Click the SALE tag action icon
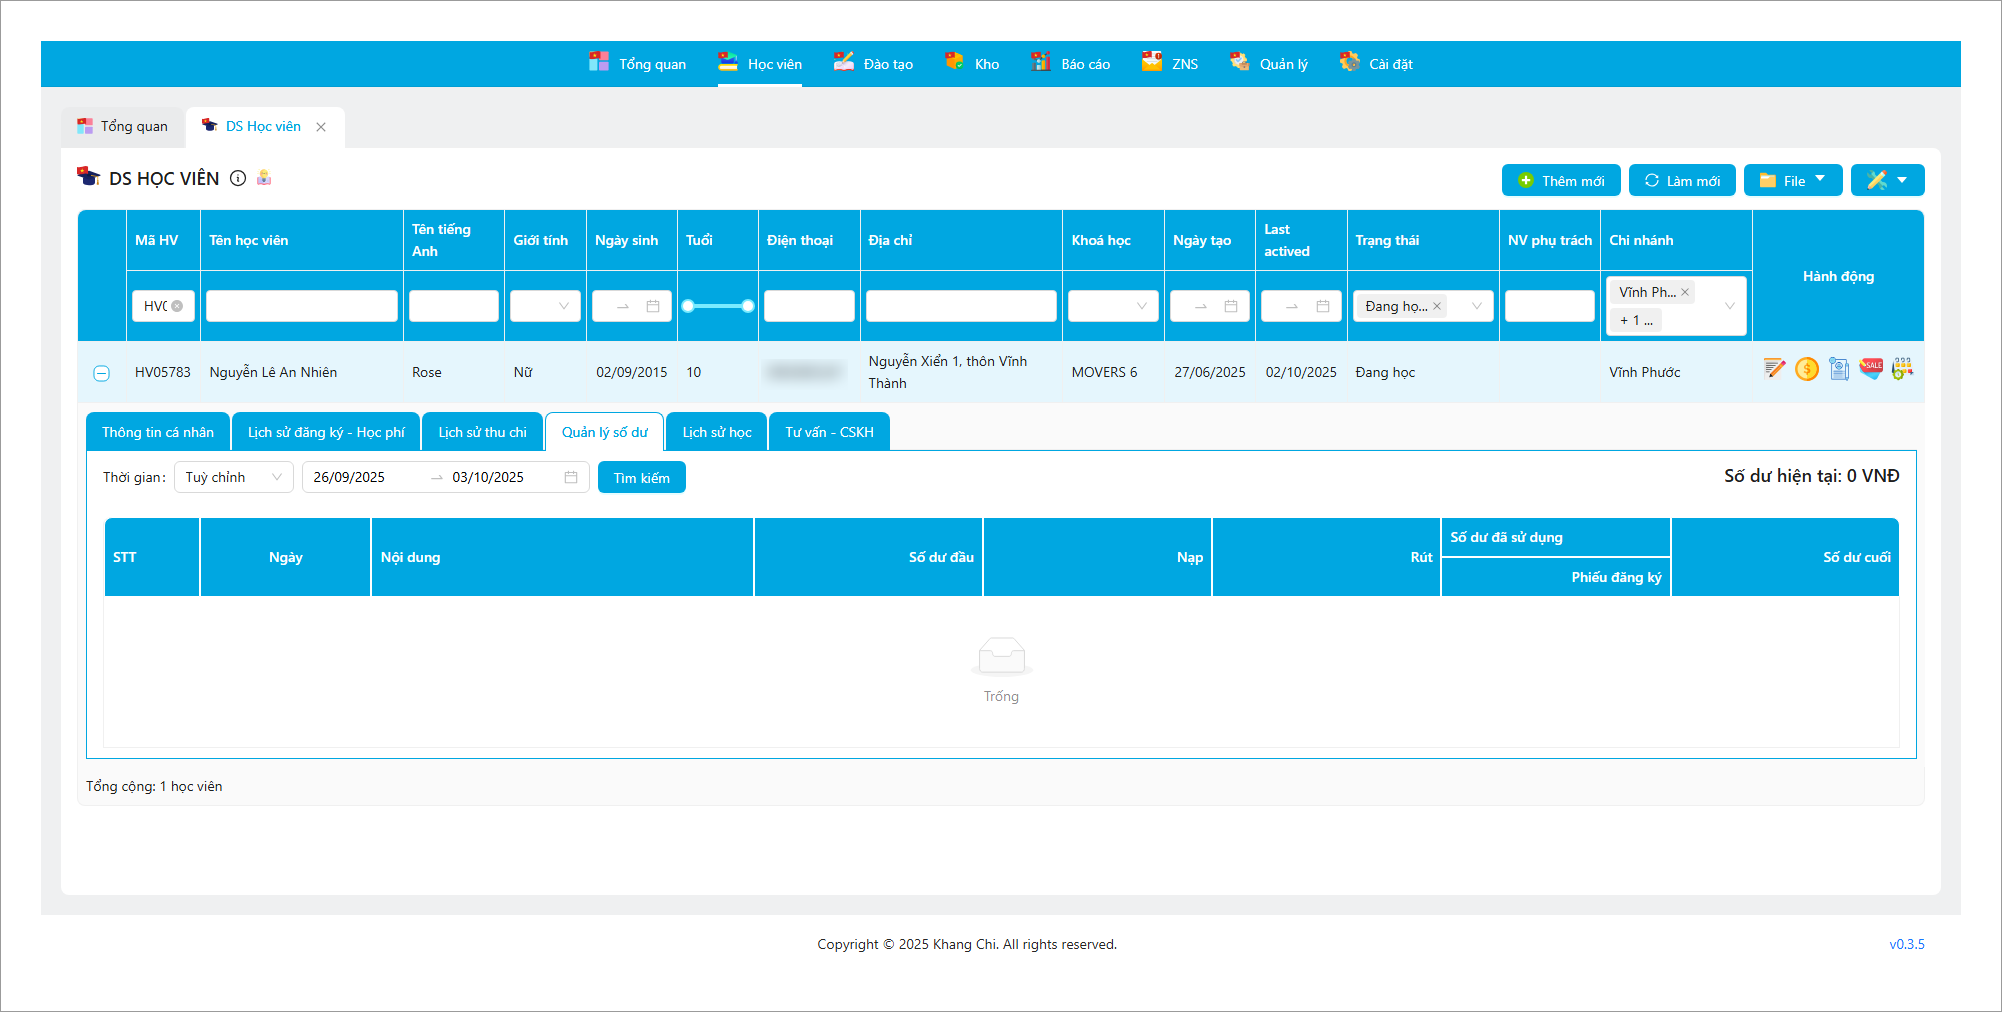Viewport: 2002px width, 1012px height. (x=1870, y=368)
